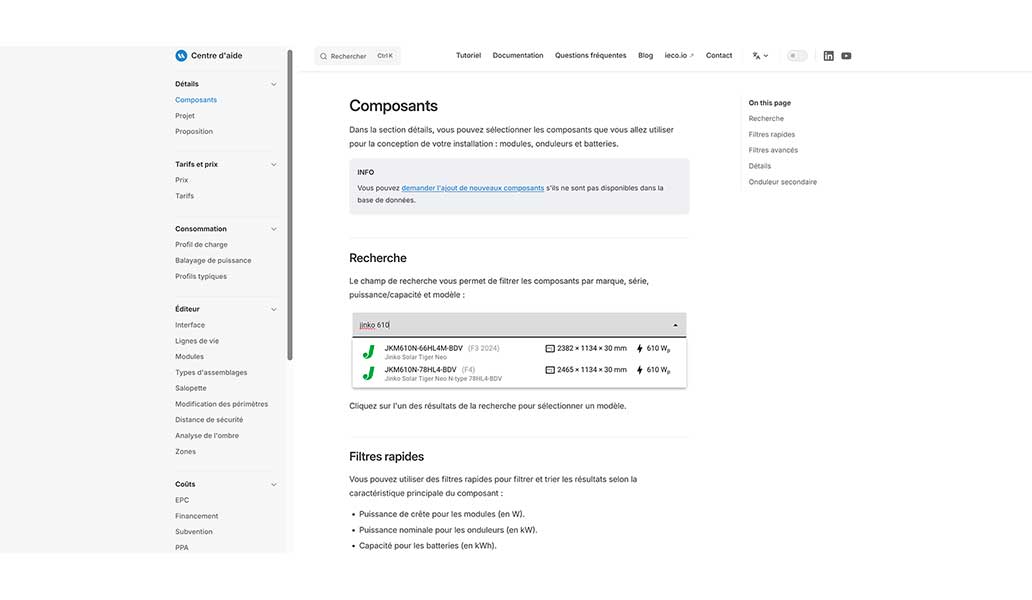Click the Rechercher search box
1032x600 pixels.
[x=357, y=56]
